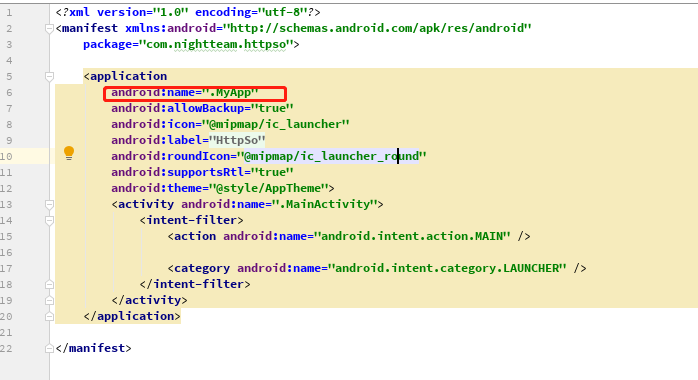Click the android:allowBackup="true" attribute
Screen dimensions: 698x380
point(203,109)
